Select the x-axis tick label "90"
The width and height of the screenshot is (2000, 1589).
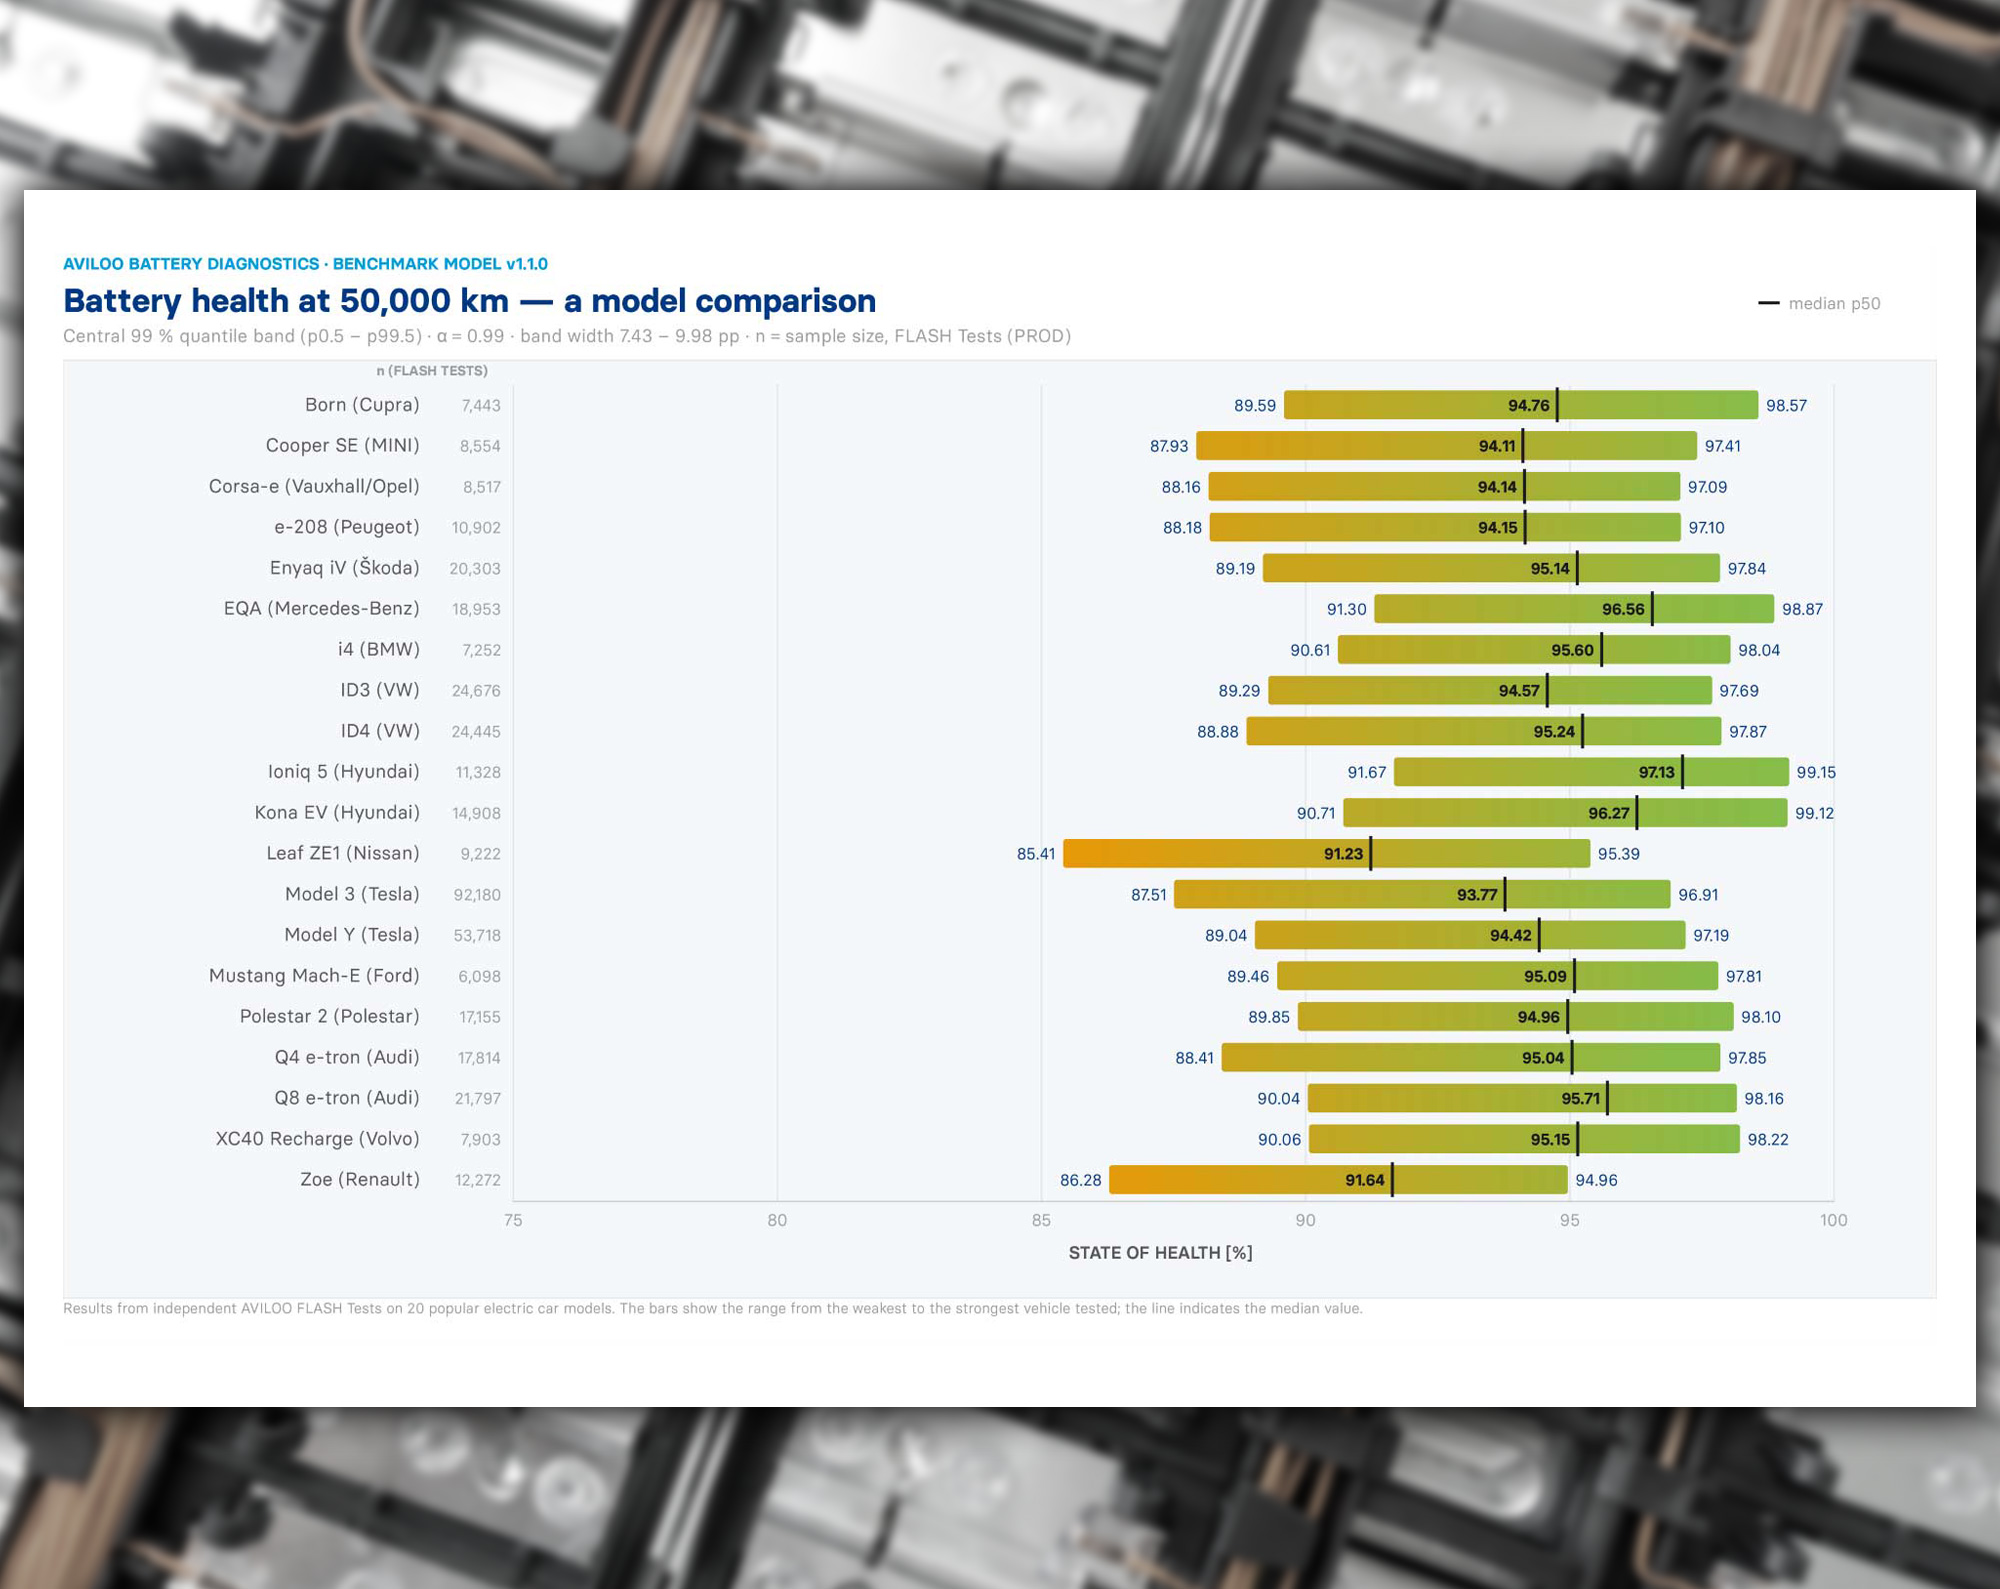pos(1305,1220)
